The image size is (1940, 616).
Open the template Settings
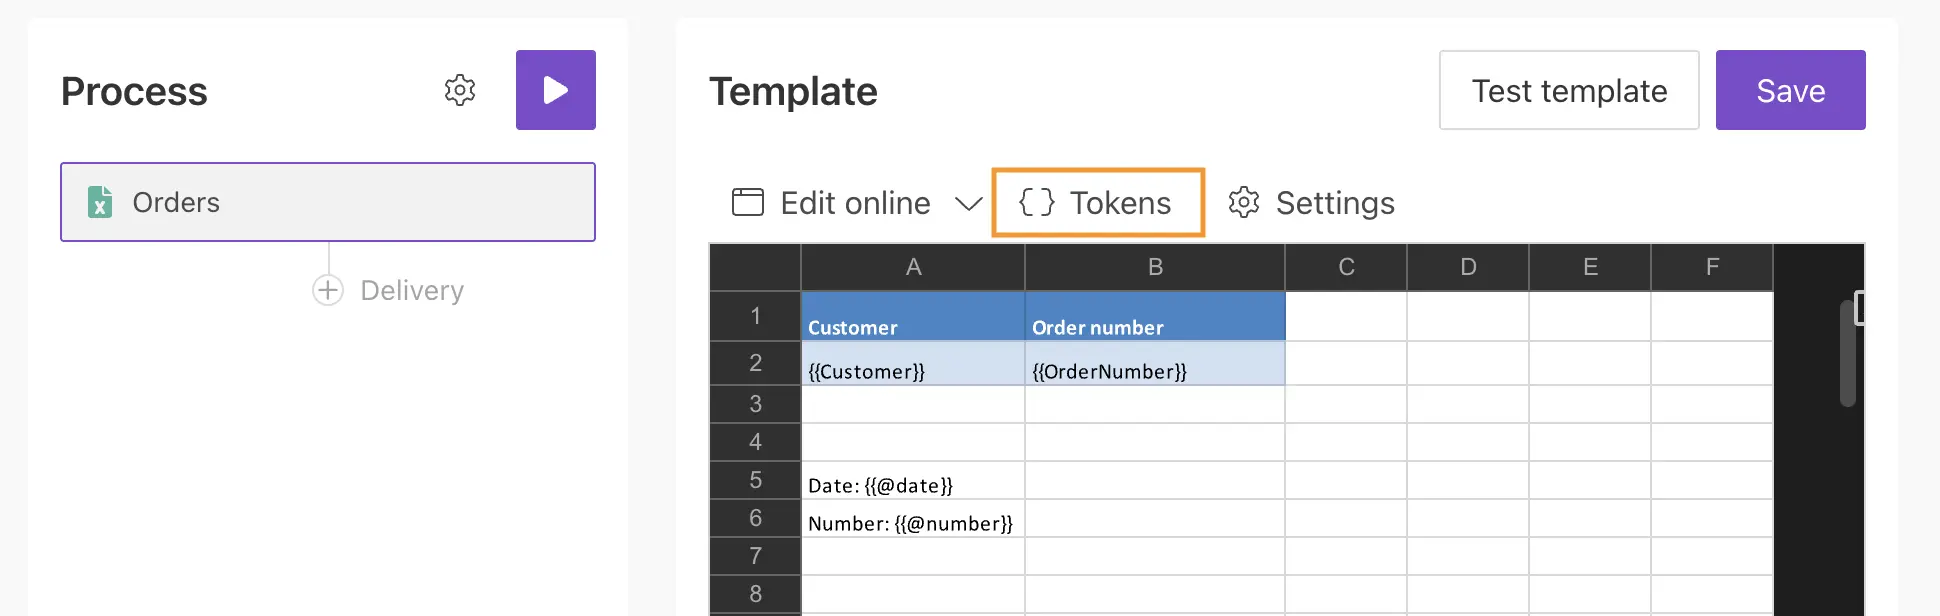click(x=1311, y=203)
